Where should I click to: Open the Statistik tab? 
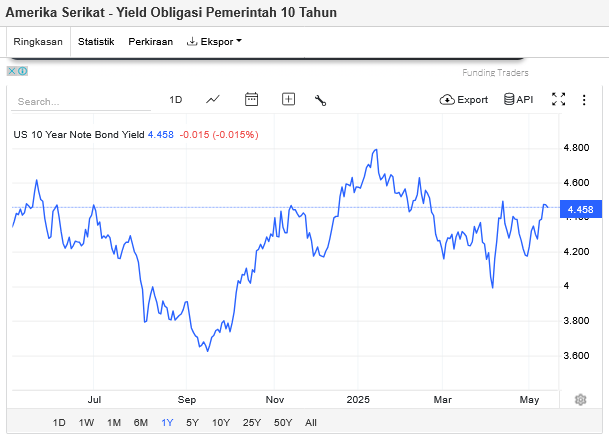coord(96,42)
